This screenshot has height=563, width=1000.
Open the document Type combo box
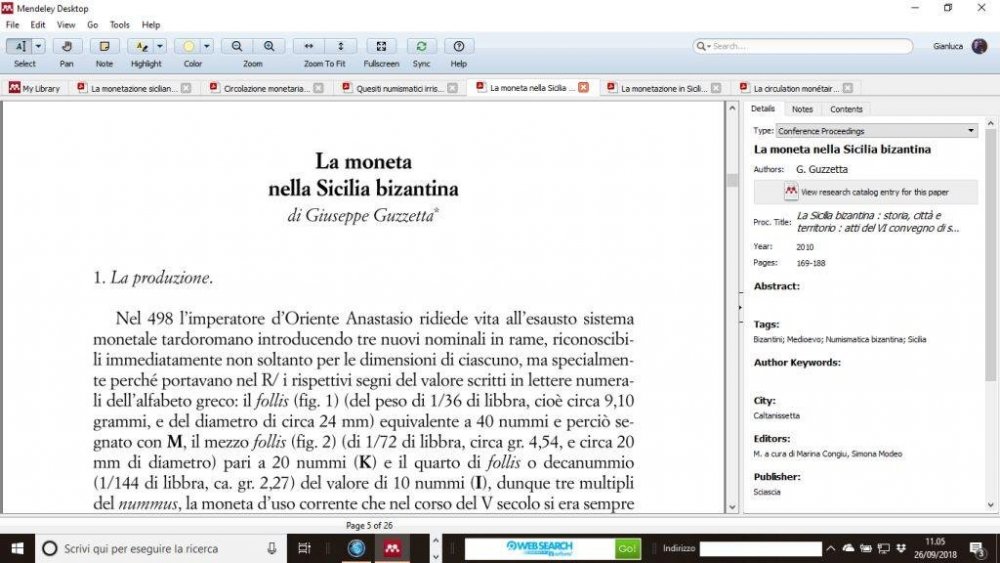(x=876, y=131)
